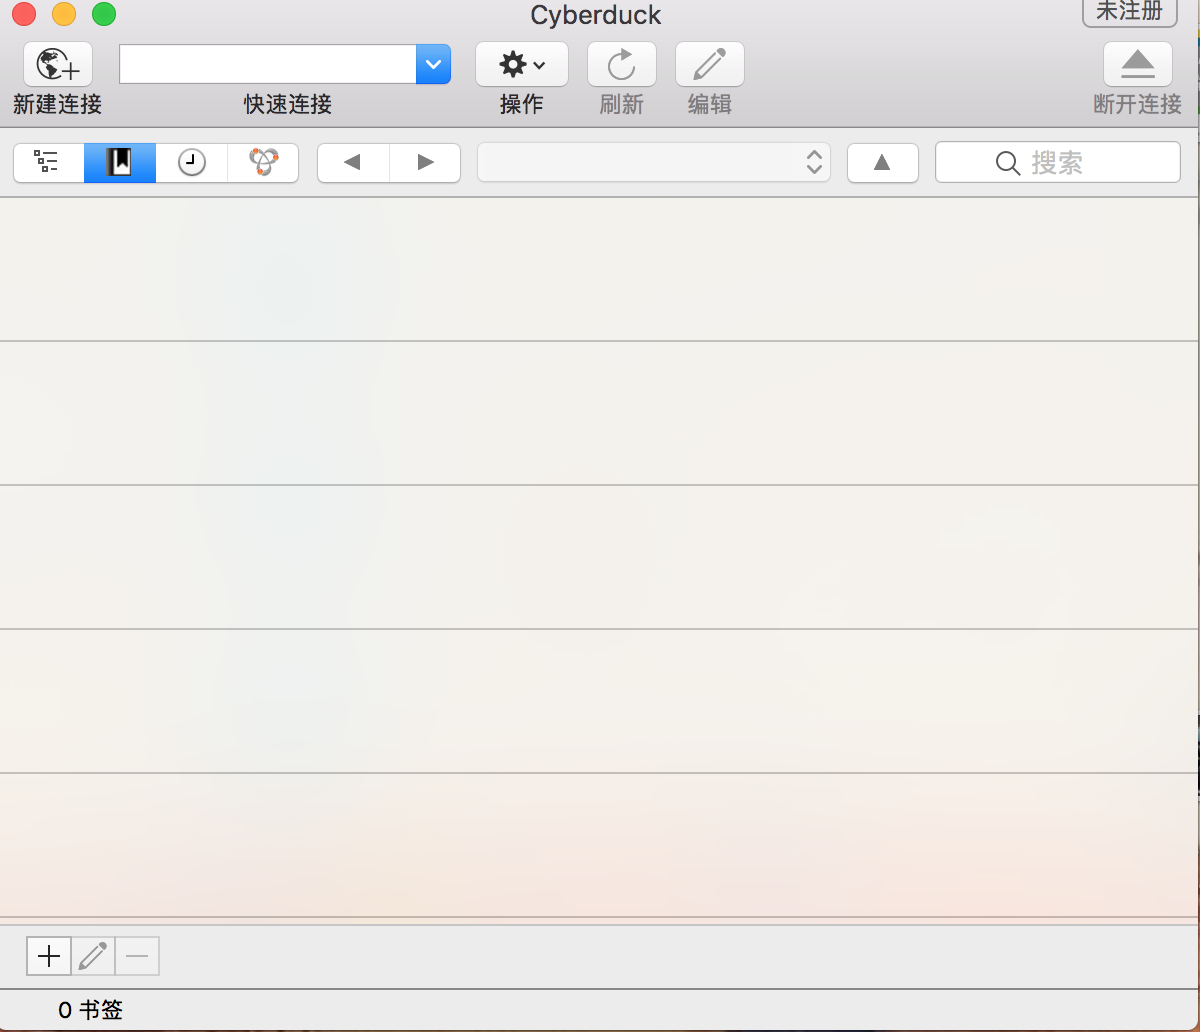Viewport: 1200px width, 1032px height.
Task: Expand the Quick Connect dropdown arrow
Action: (x=433, y=65)
